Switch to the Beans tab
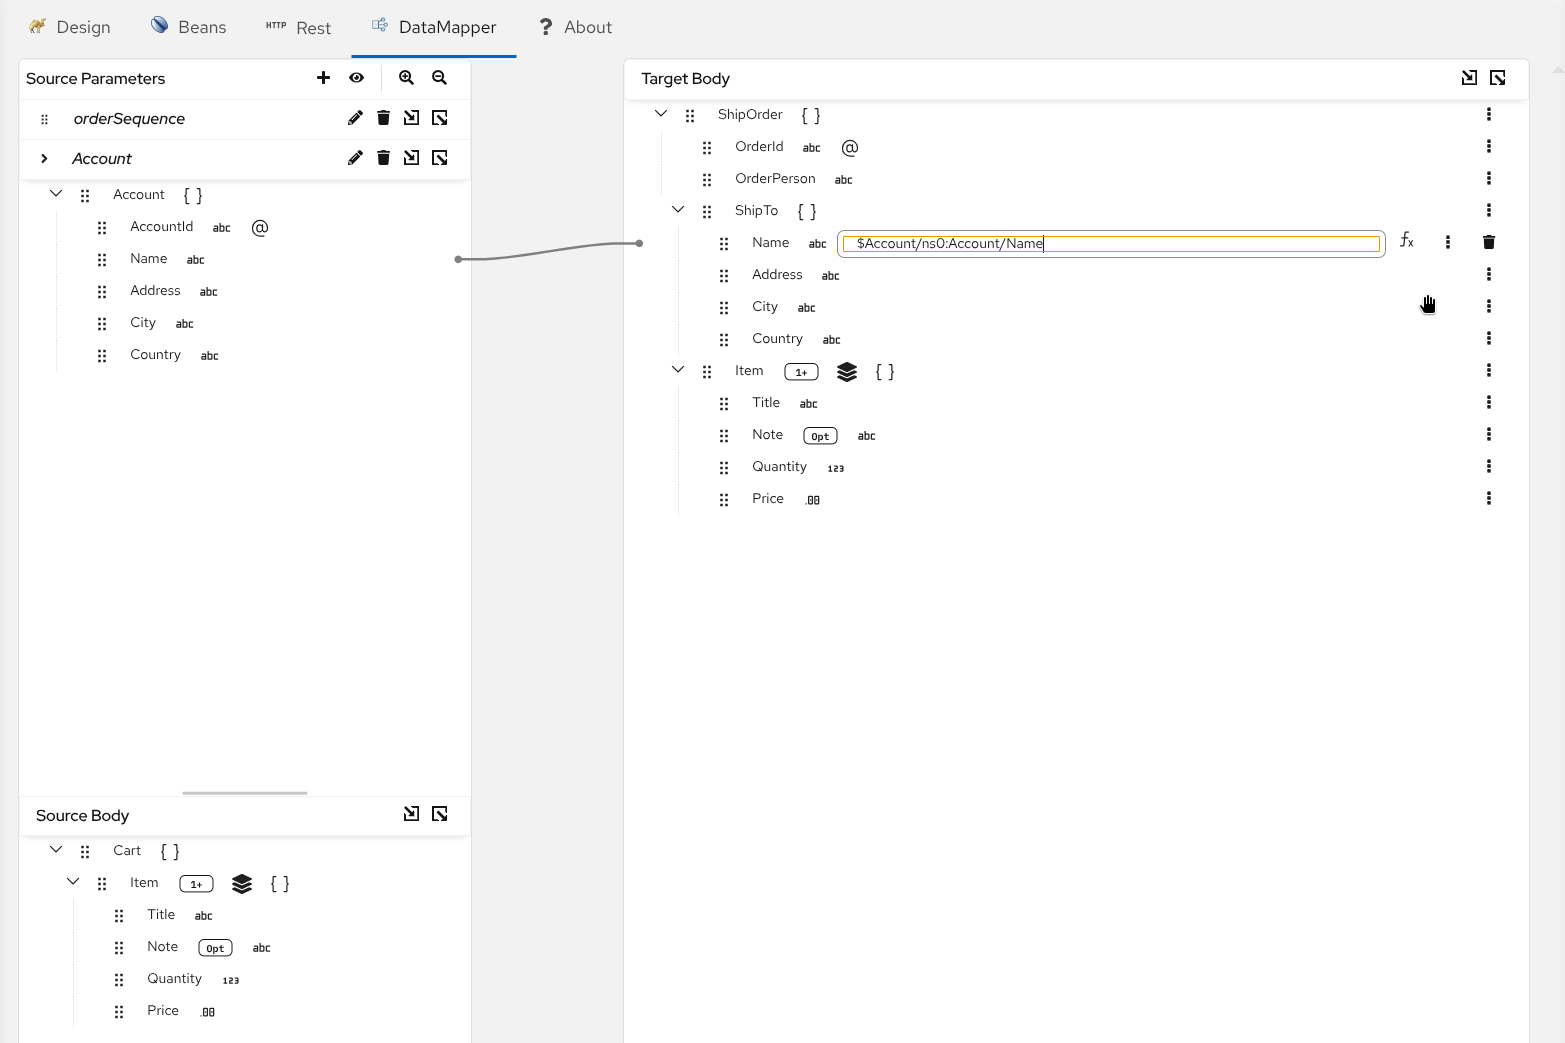 [x=189, y=27]
